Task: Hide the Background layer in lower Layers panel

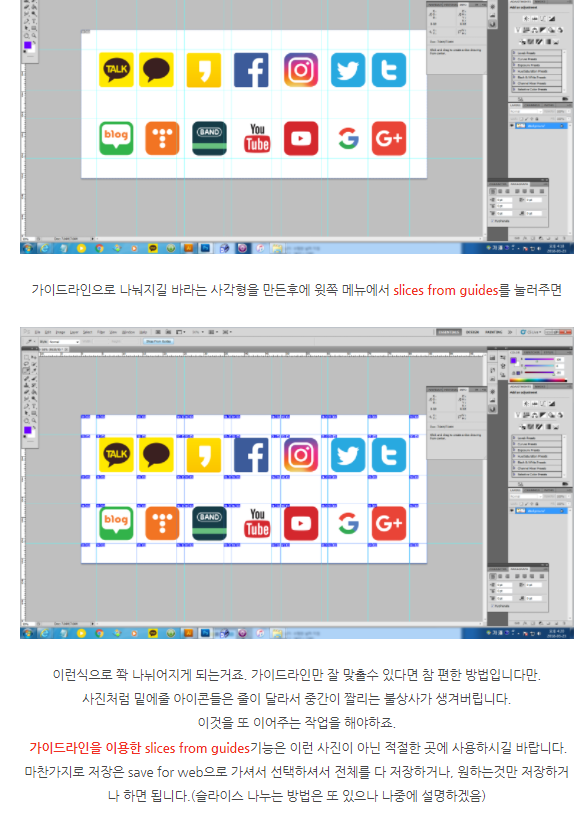Action: 512,510
